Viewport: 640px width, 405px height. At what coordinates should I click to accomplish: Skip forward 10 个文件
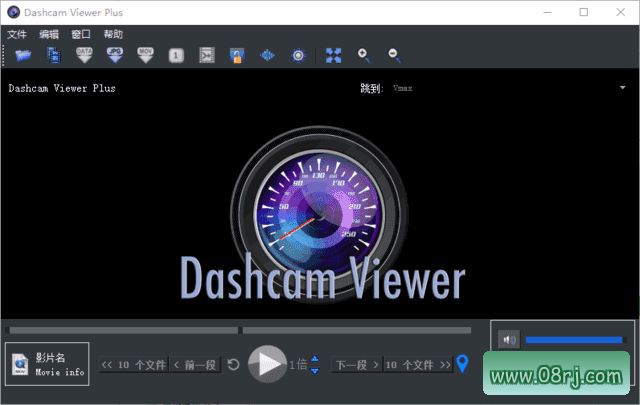coord(418,365)
